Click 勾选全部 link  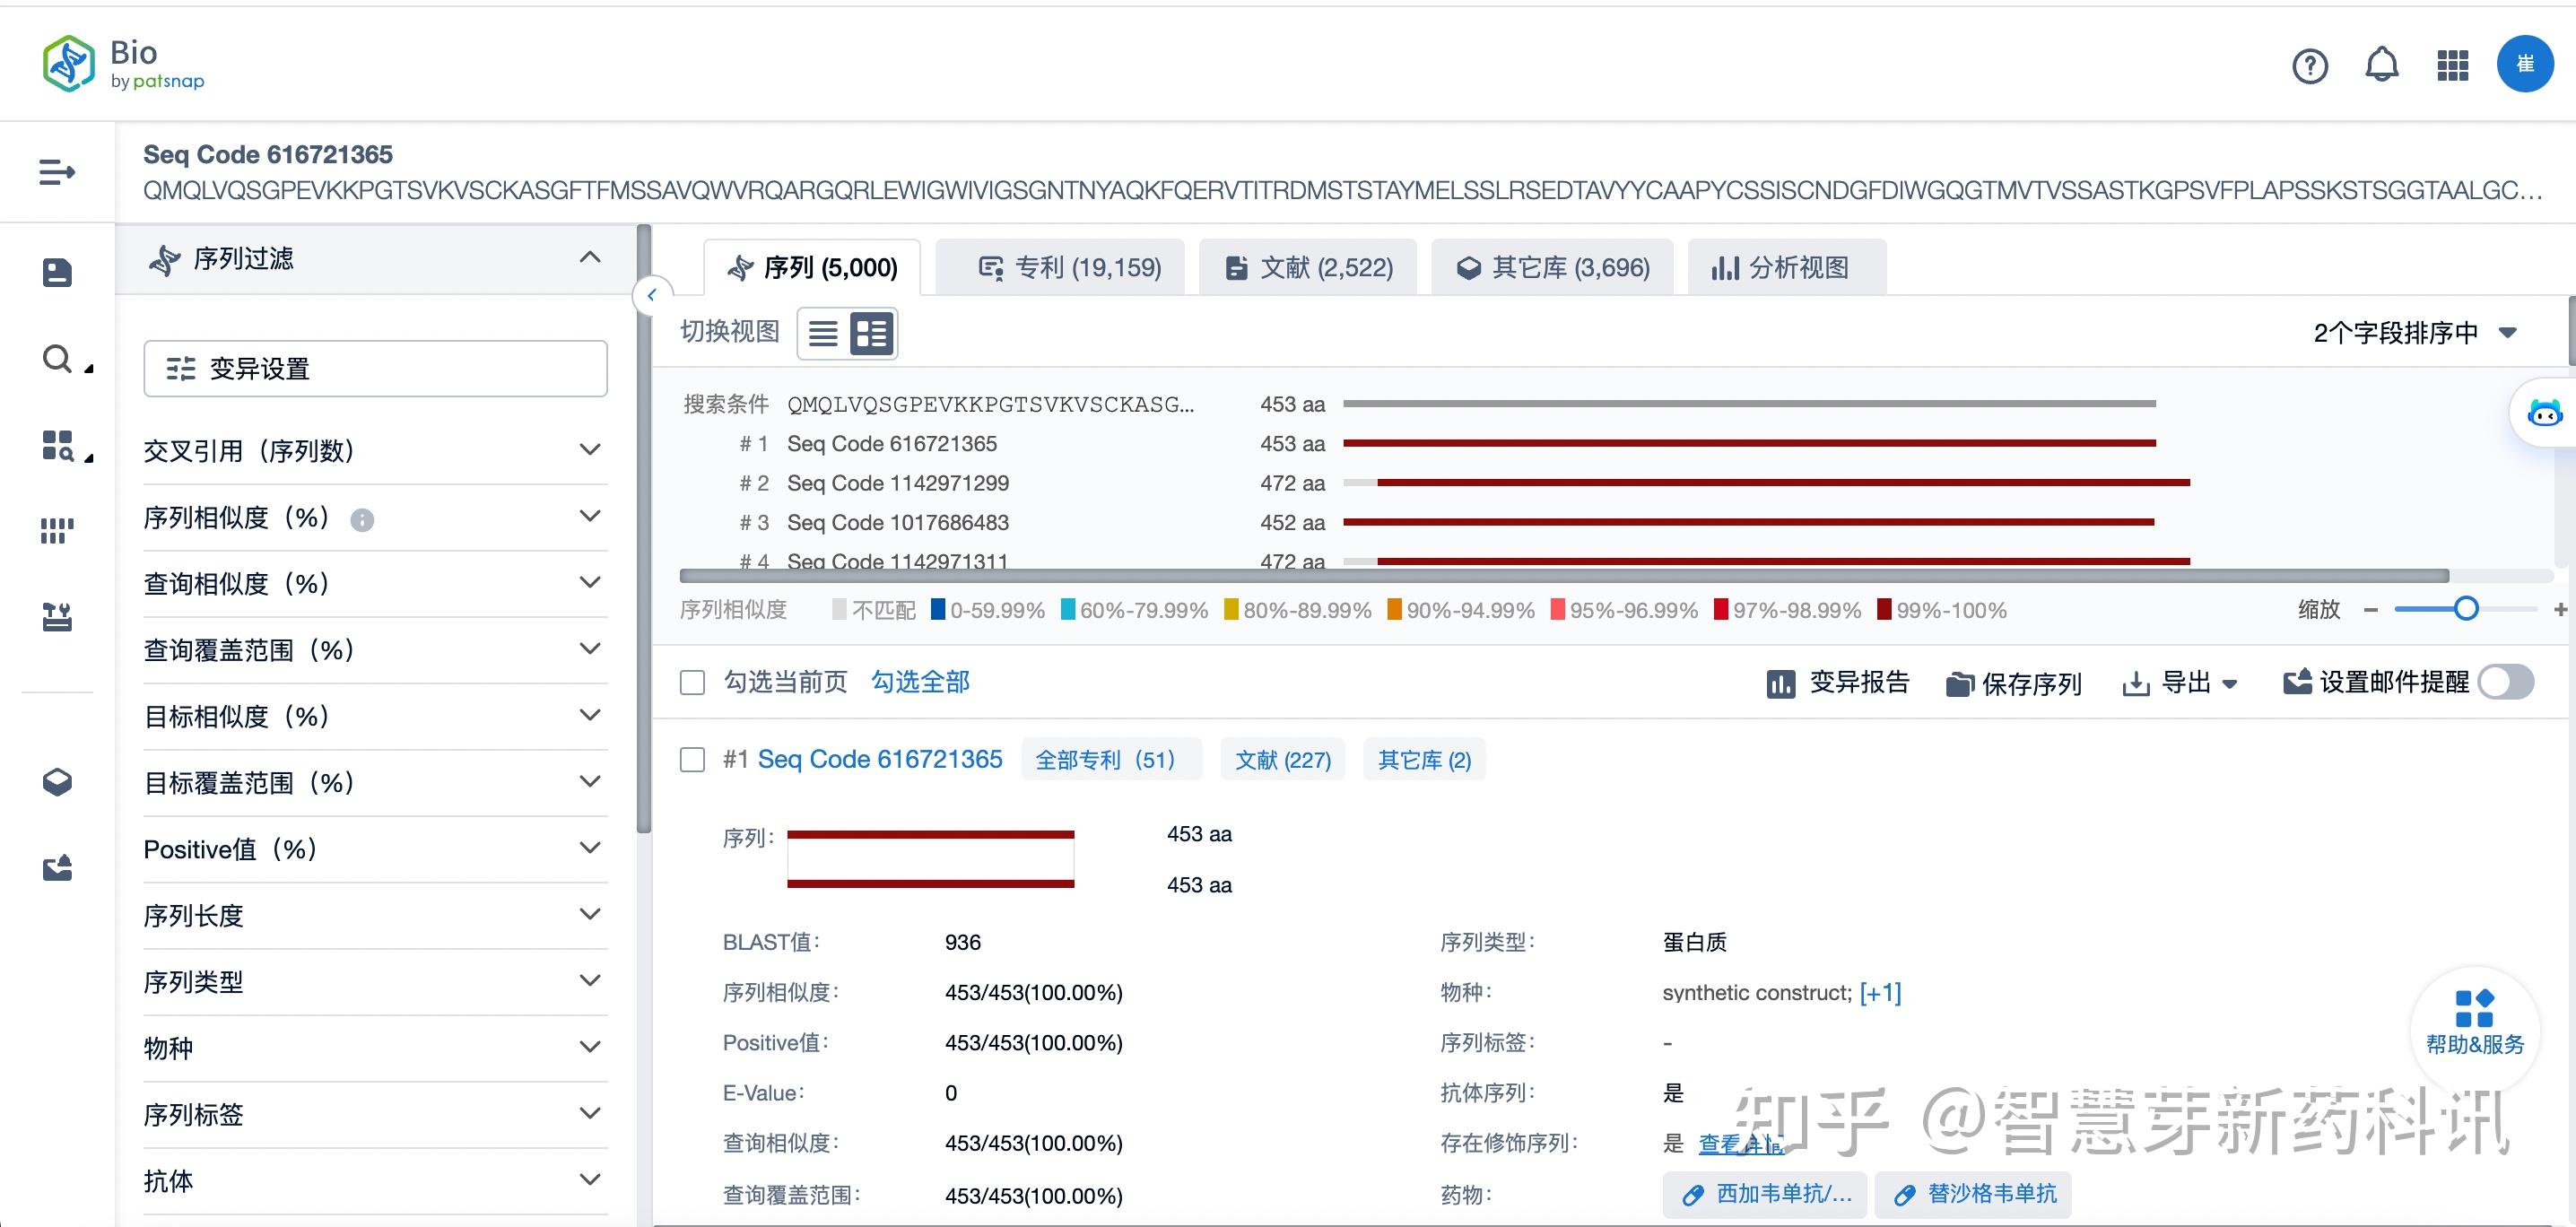coord(920,682)
